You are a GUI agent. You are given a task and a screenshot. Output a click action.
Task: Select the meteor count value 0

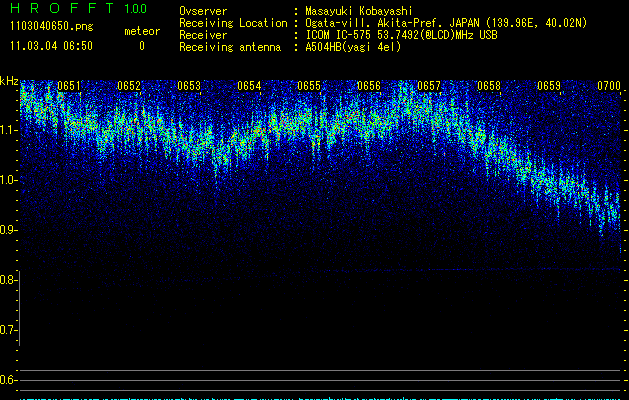click(x=141, y=46)
